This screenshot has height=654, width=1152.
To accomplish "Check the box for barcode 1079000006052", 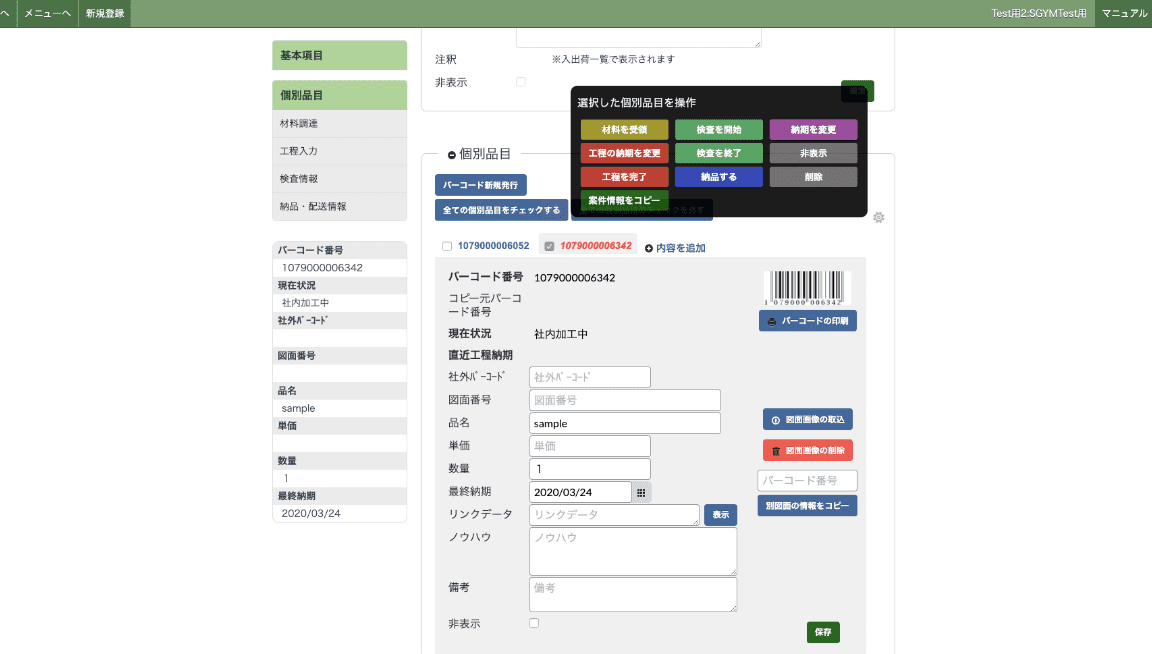I will (447, 246).
